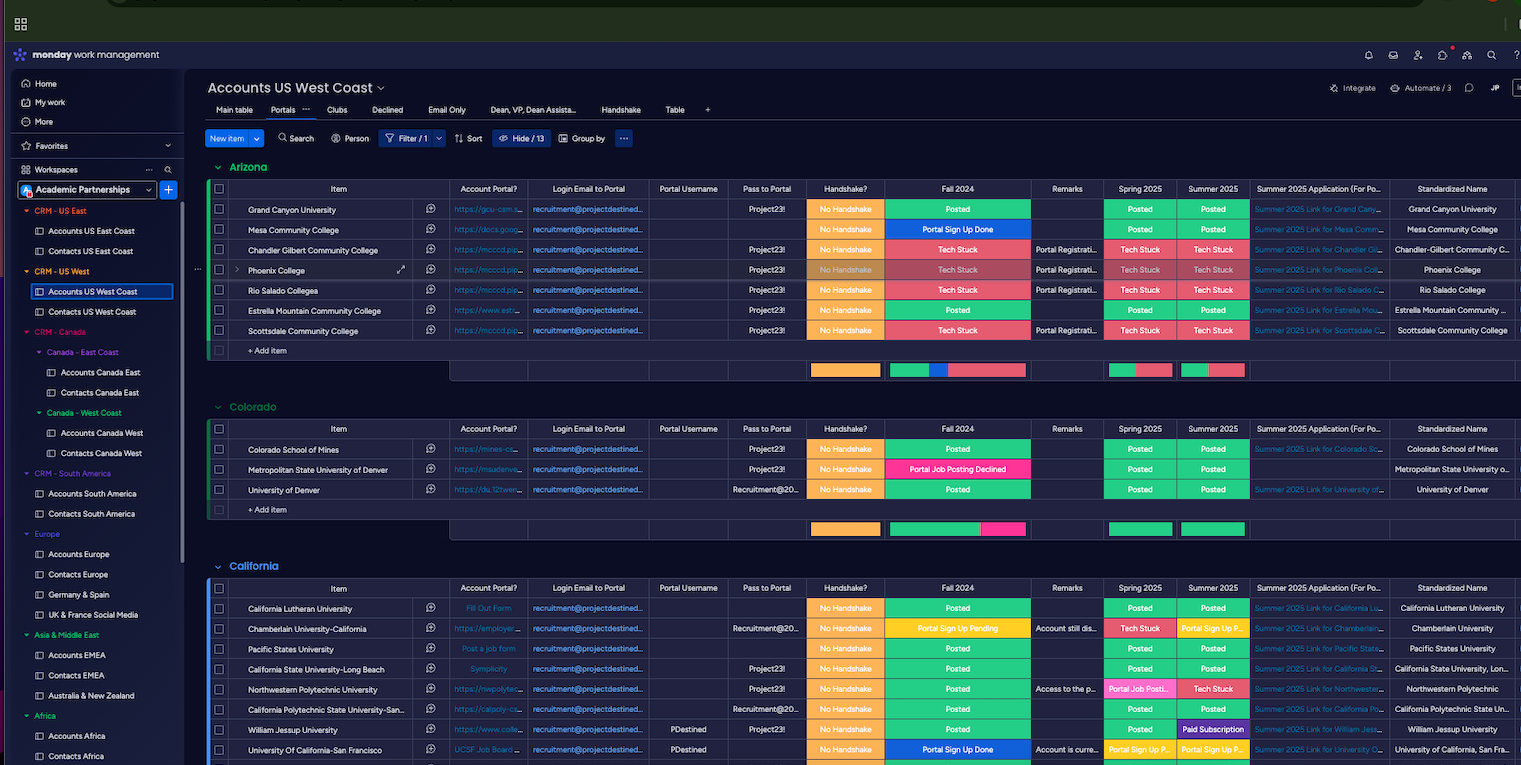Collapse the Colorado group
The image size is (1521, 765).
[x=217, y=407]
